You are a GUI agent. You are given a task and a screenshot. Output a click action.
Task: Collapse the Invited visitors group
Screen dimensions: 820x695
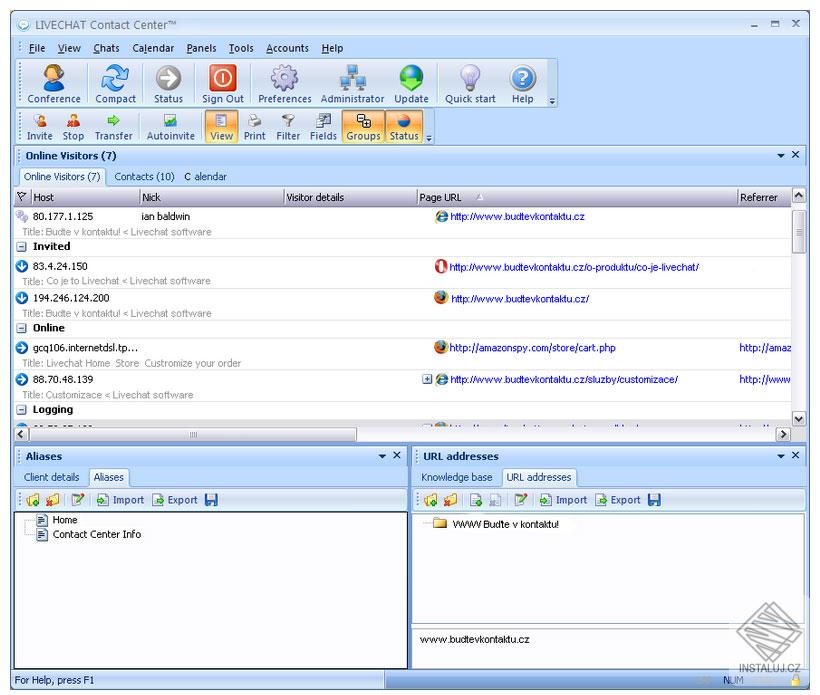[x=23, y=246]
